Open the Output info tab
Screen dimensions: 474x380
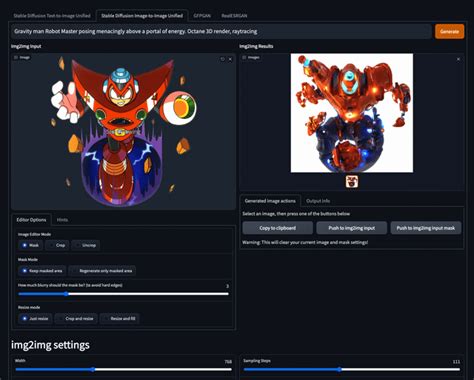318,201
